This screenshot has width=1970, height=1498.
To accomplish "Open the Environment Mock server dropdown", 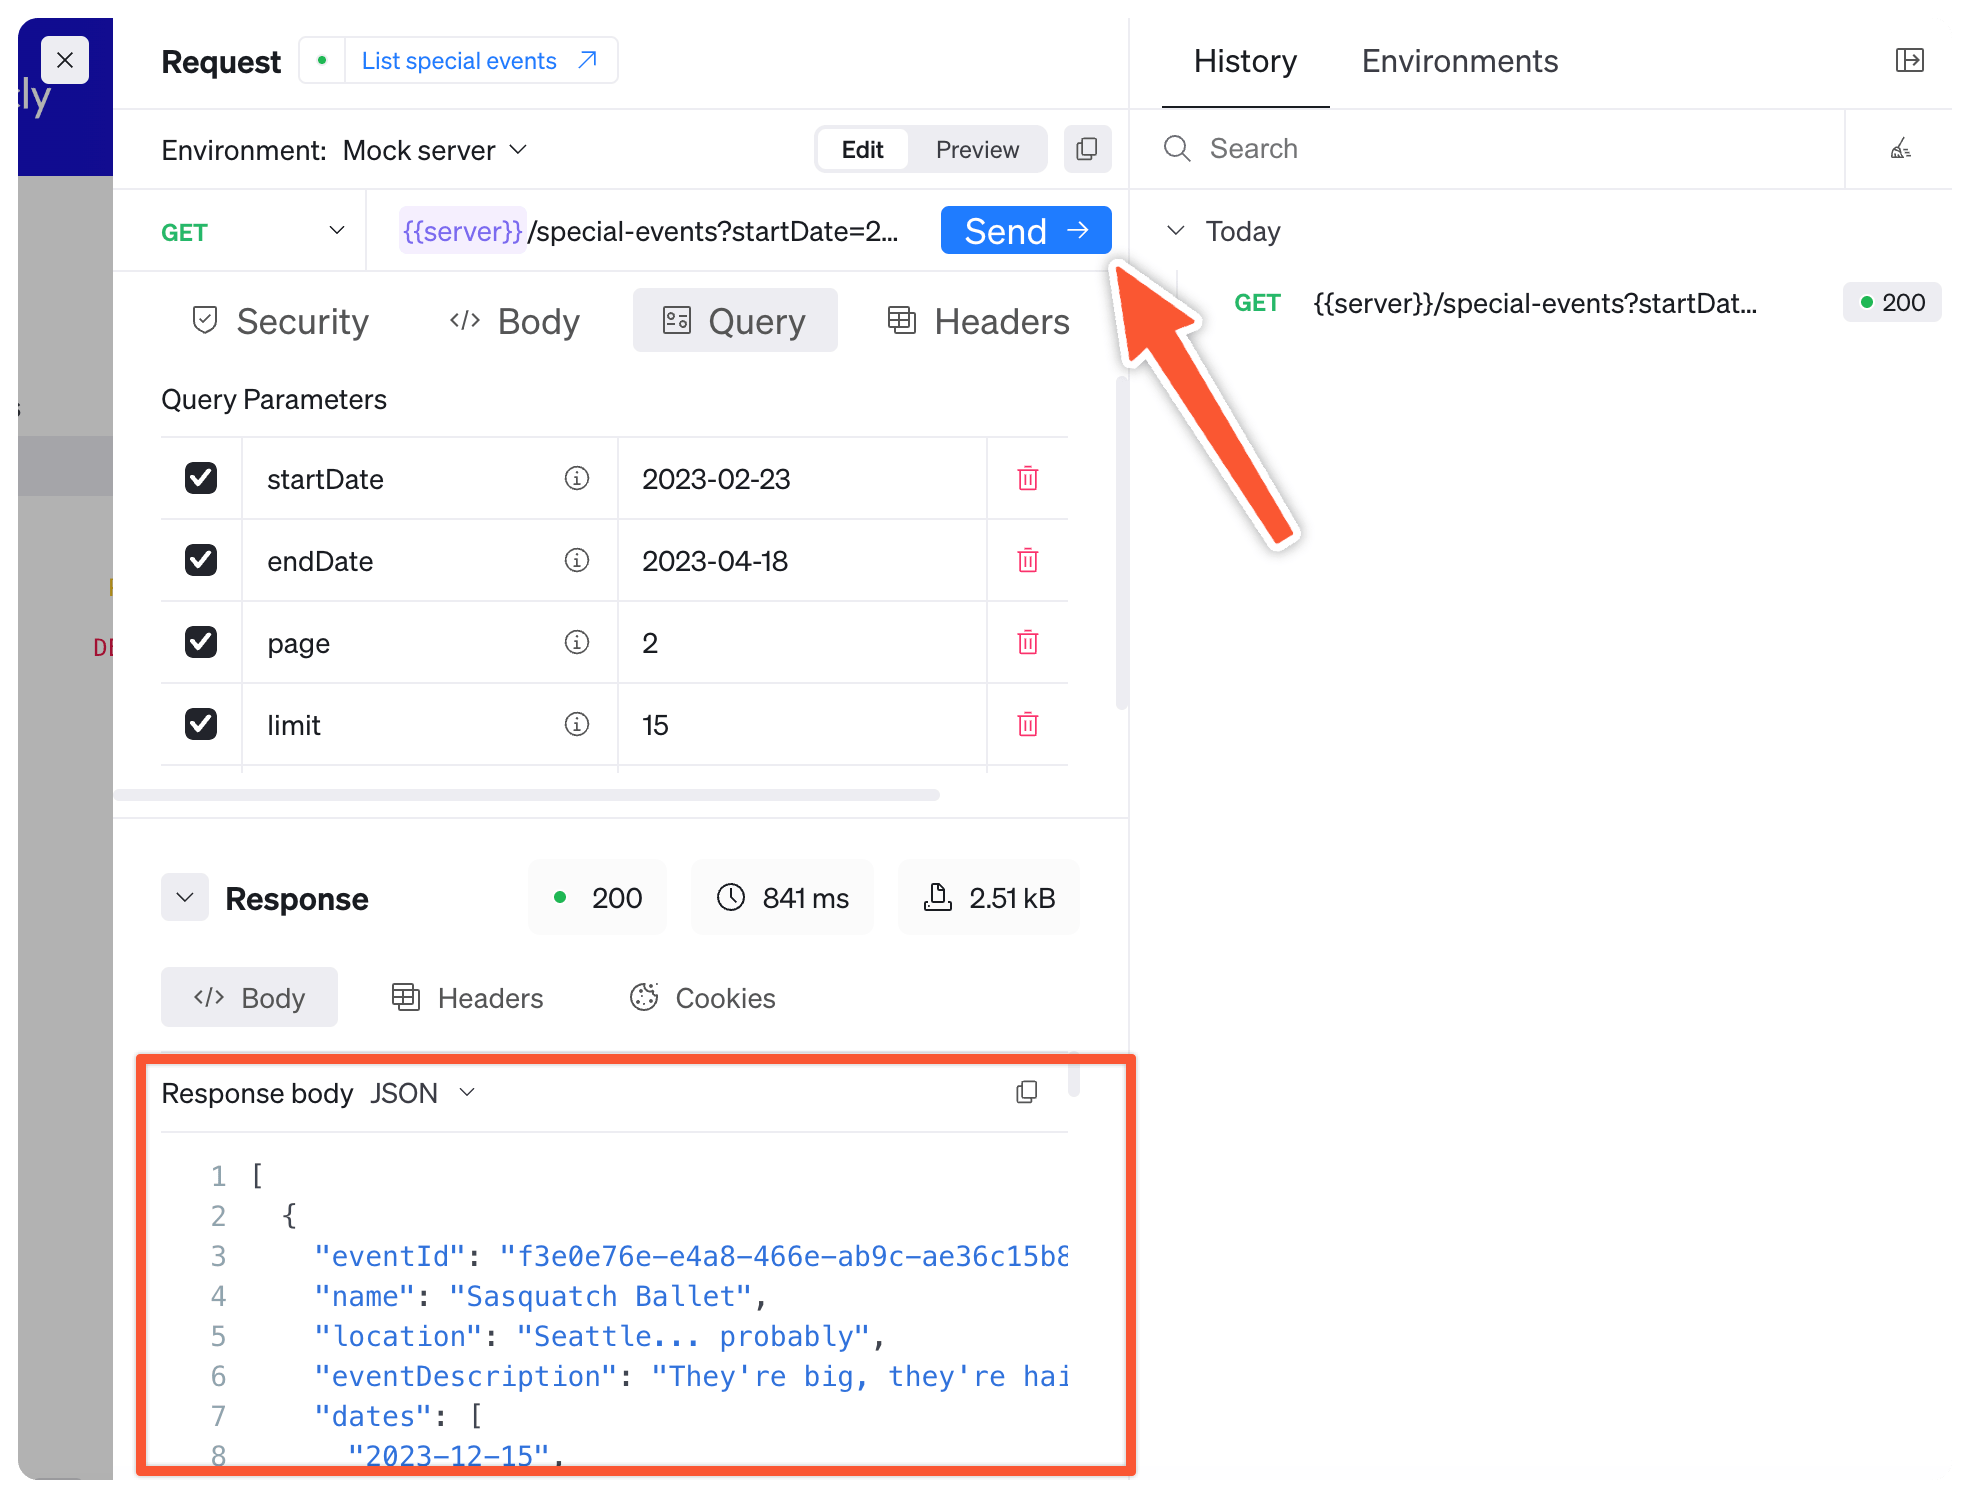I will pos(435,150).
